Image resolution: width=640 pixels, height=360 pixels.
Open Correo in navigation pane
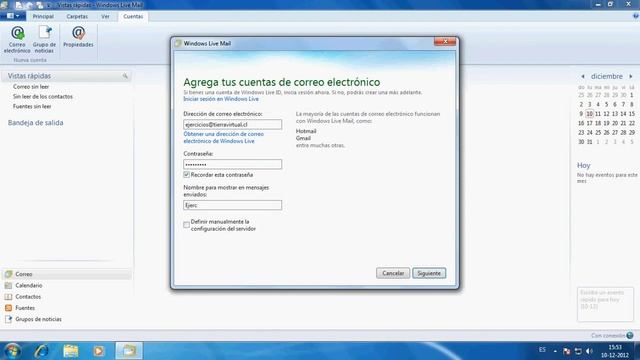point(67,274)
